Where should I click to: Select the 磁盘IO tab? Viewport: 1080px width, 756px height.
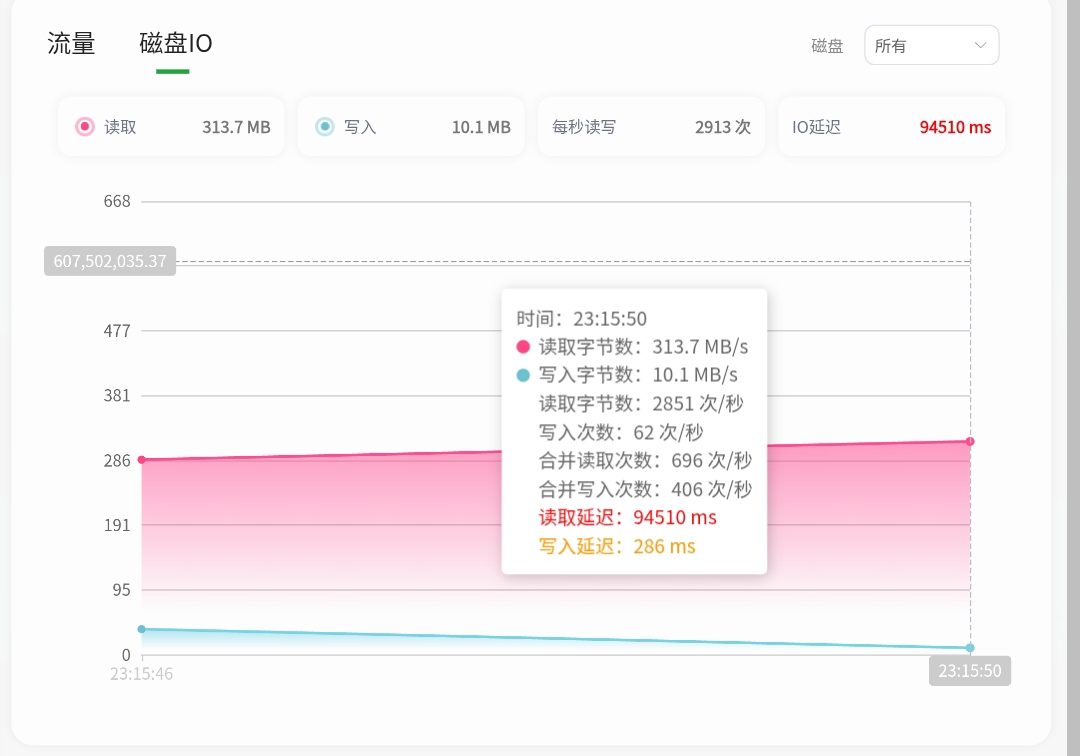[175, 44]
